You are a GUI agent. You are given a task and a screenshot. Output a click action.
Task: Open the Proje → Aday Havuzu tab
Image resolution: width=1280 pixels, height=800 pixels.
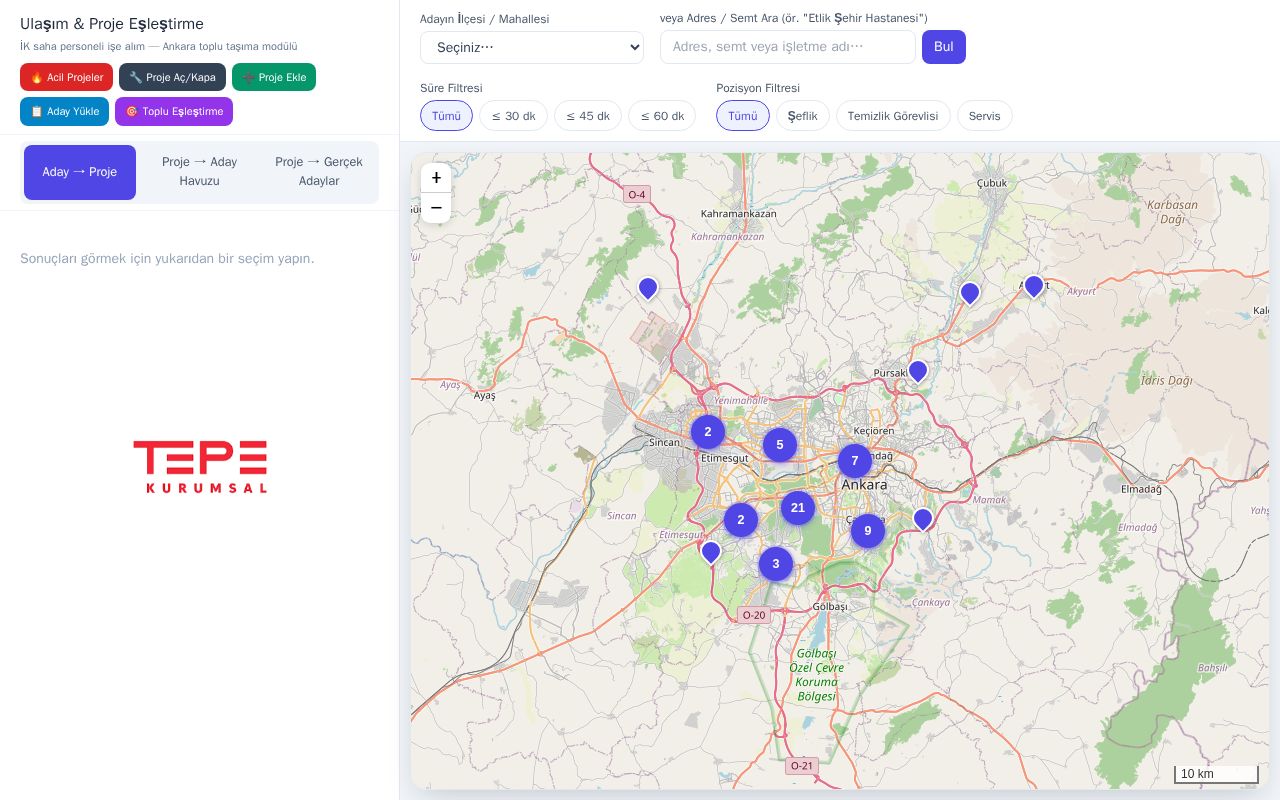click(x=199, y=172)
